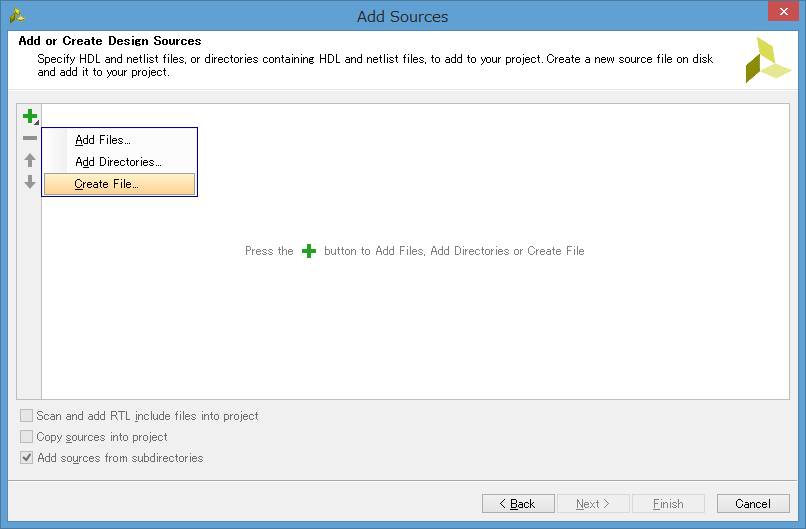Choose Add Files... from the popup menu

103,140
